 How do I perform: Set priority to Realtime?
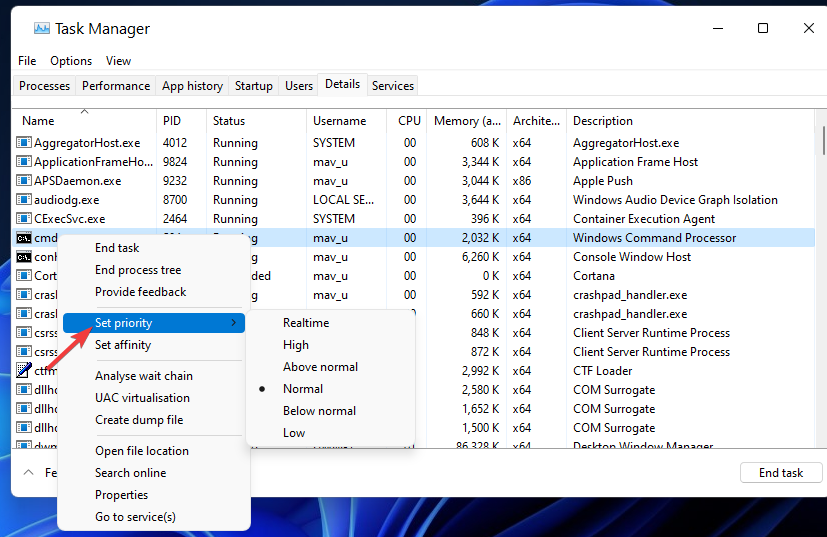pos(306,323)
